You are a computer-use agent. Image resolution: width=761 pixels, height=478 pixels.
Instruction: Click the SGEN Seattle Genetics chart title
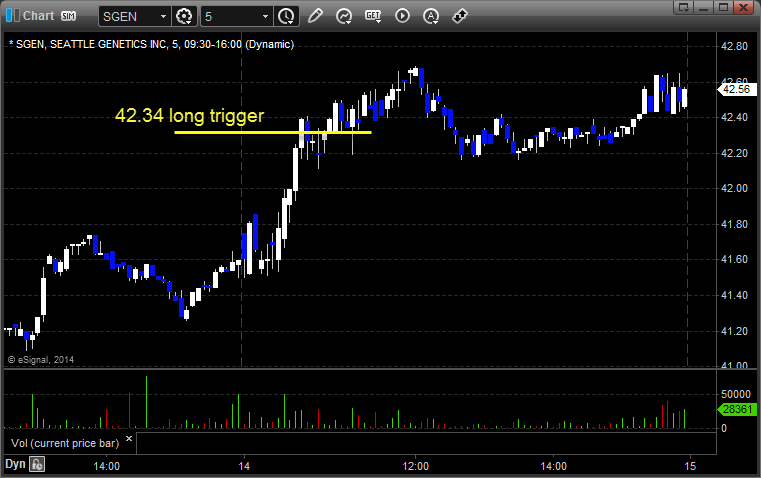tap(151, 44)
